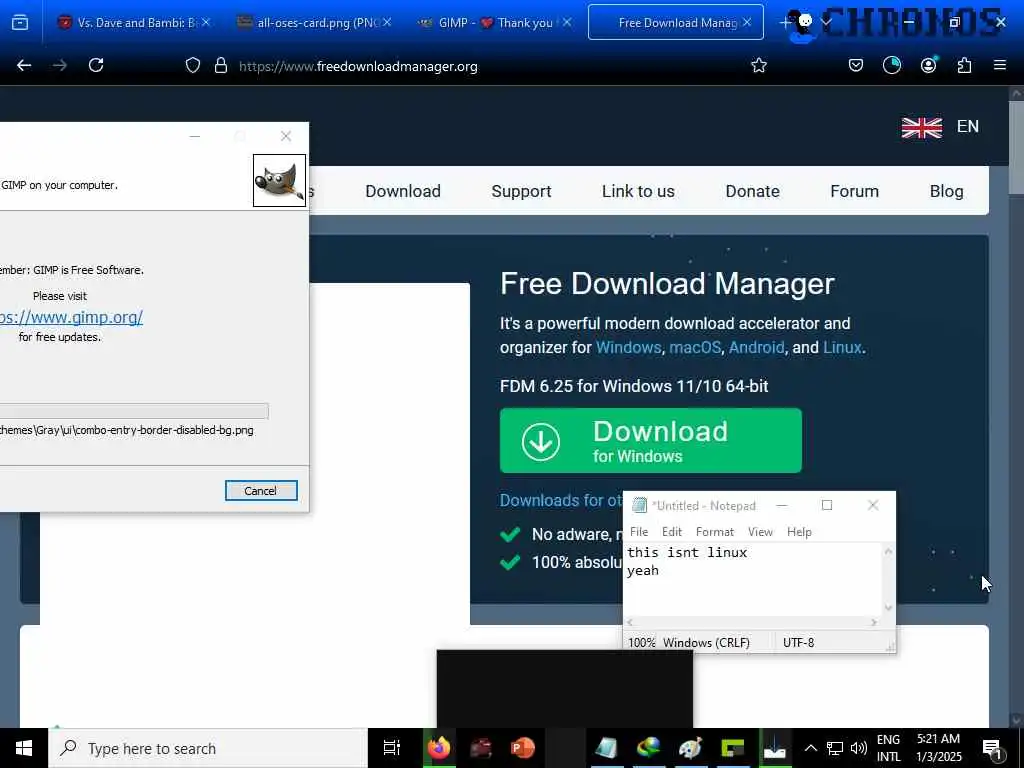Screen dimensions: 1024x768
Task: Follow the macOS platform link
Action: pyautogui.click(x=695, y=347)
